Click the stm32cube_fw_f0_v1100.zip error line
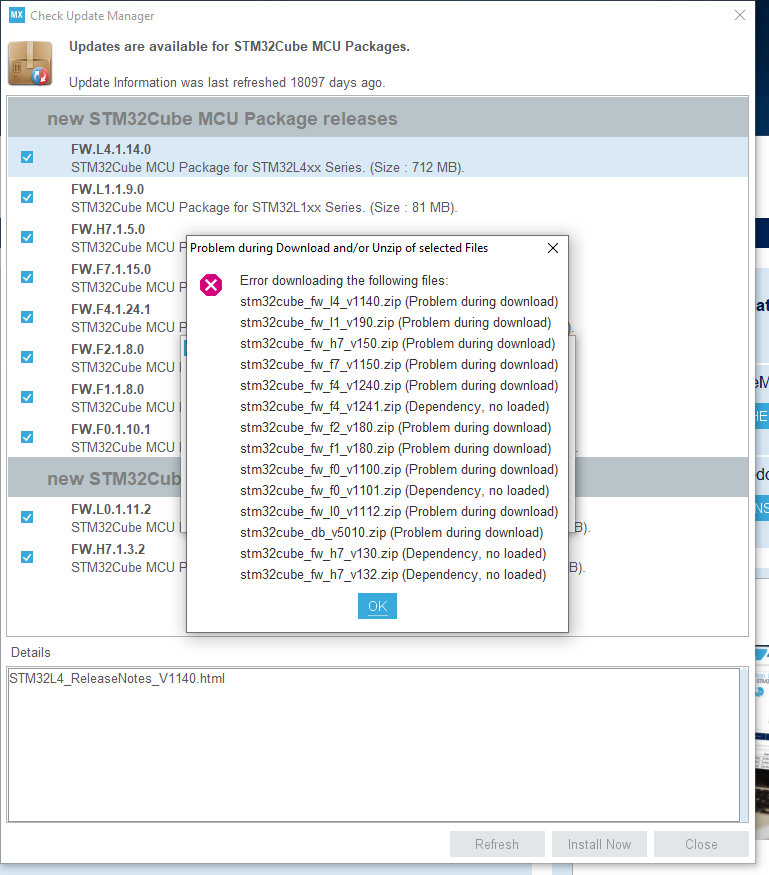769x875 pixels. pyautogui.click(x=399, y=470)
